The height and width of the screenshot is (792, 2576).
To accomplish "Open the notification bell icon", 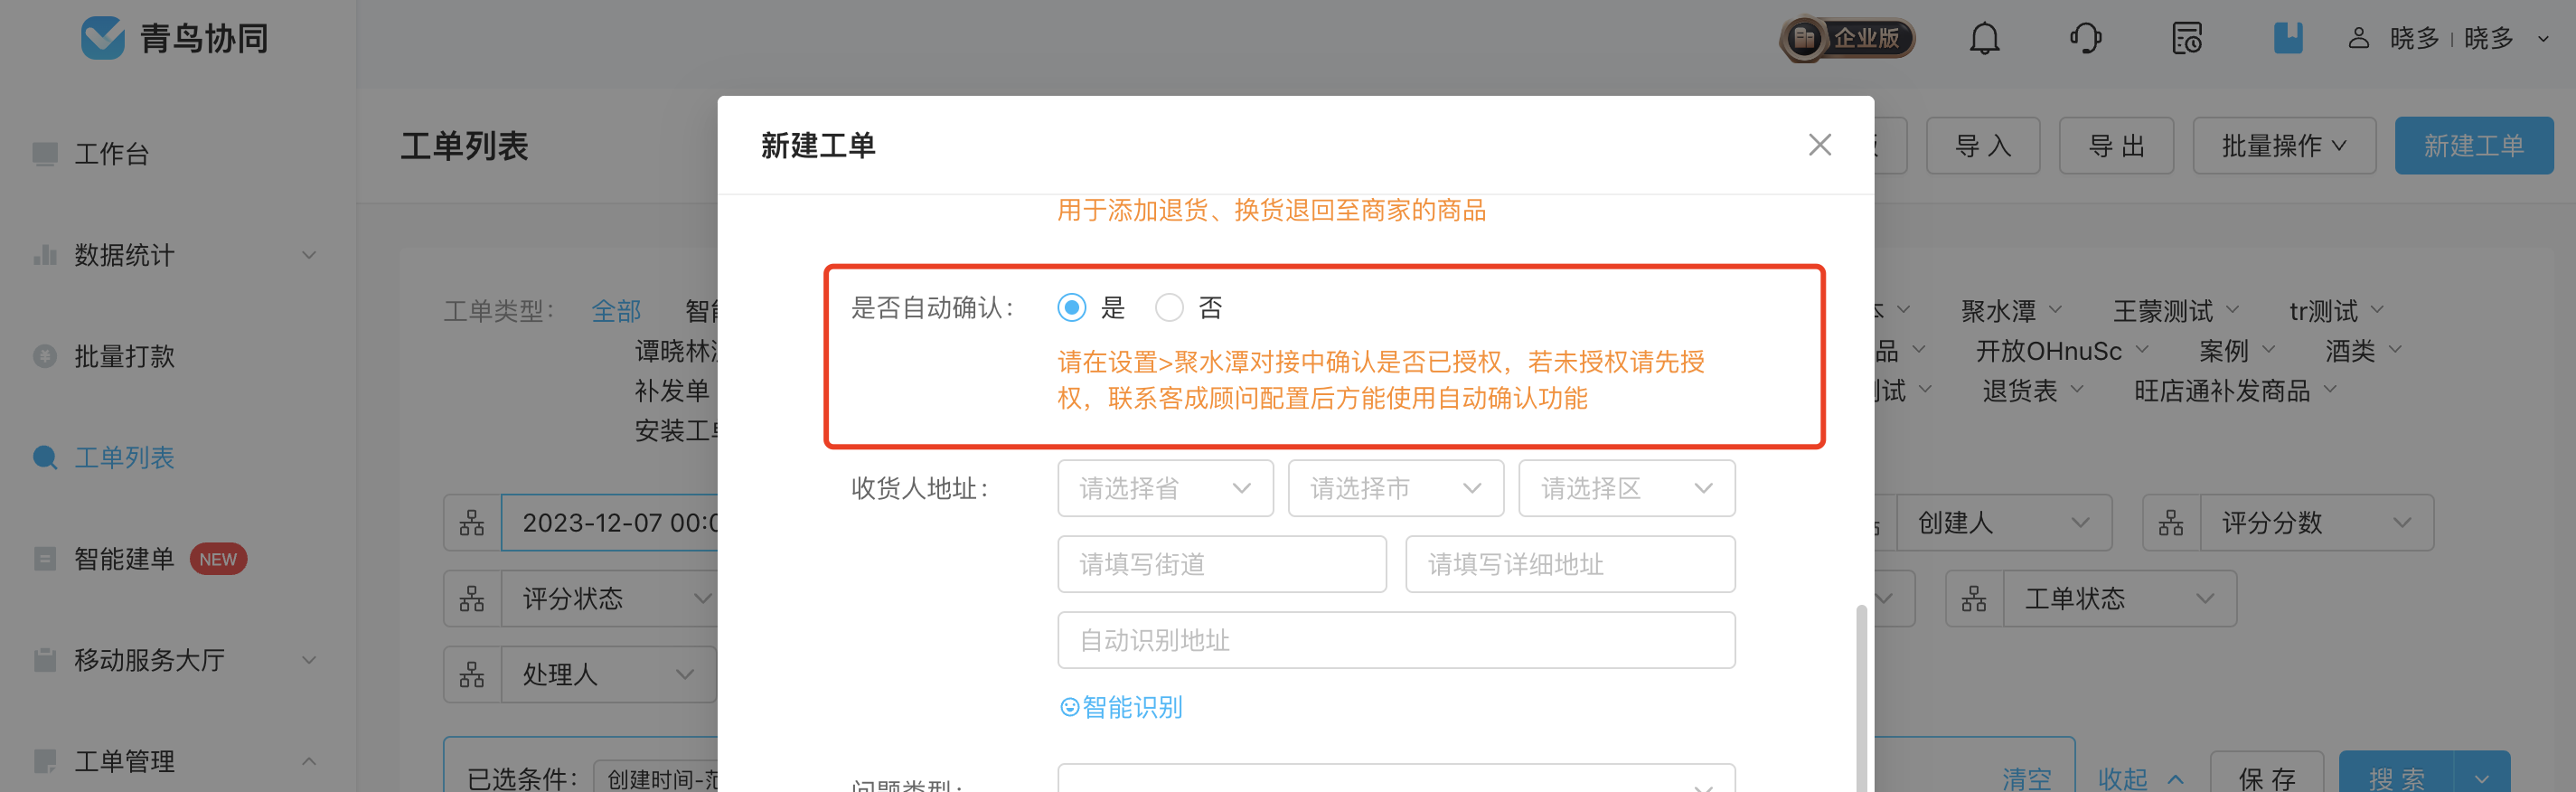I will (x=1984, y=38).
